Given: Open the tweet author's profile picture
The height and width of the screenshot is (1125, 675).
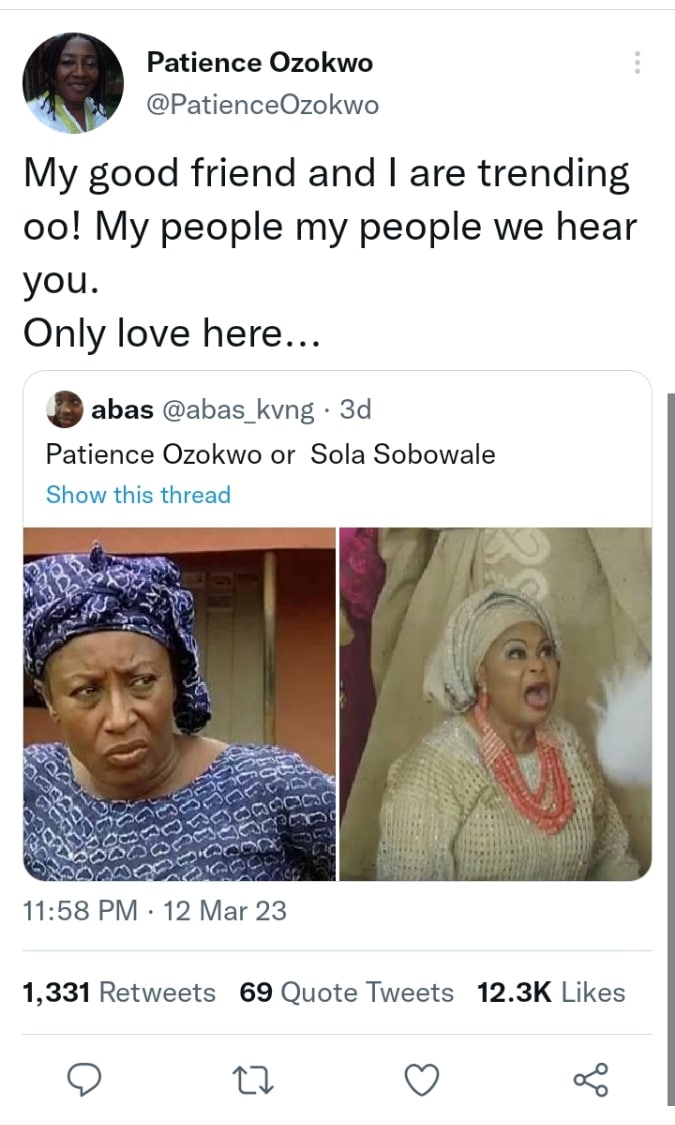Looking at the screenshot, I should point(73,82).
